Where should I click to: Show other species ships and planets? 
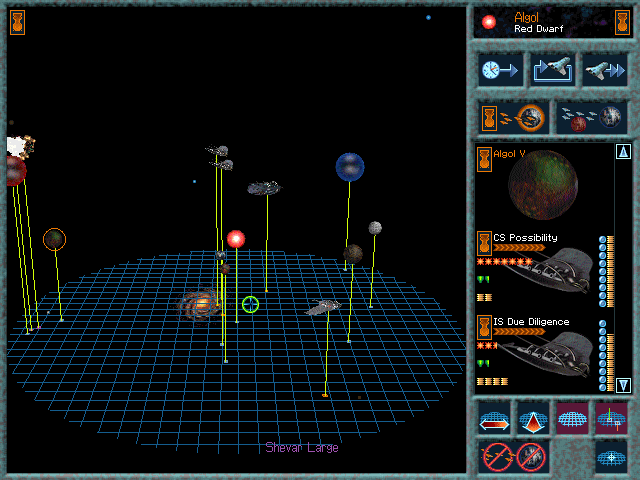pyautogui.click(x=591, y=118)
